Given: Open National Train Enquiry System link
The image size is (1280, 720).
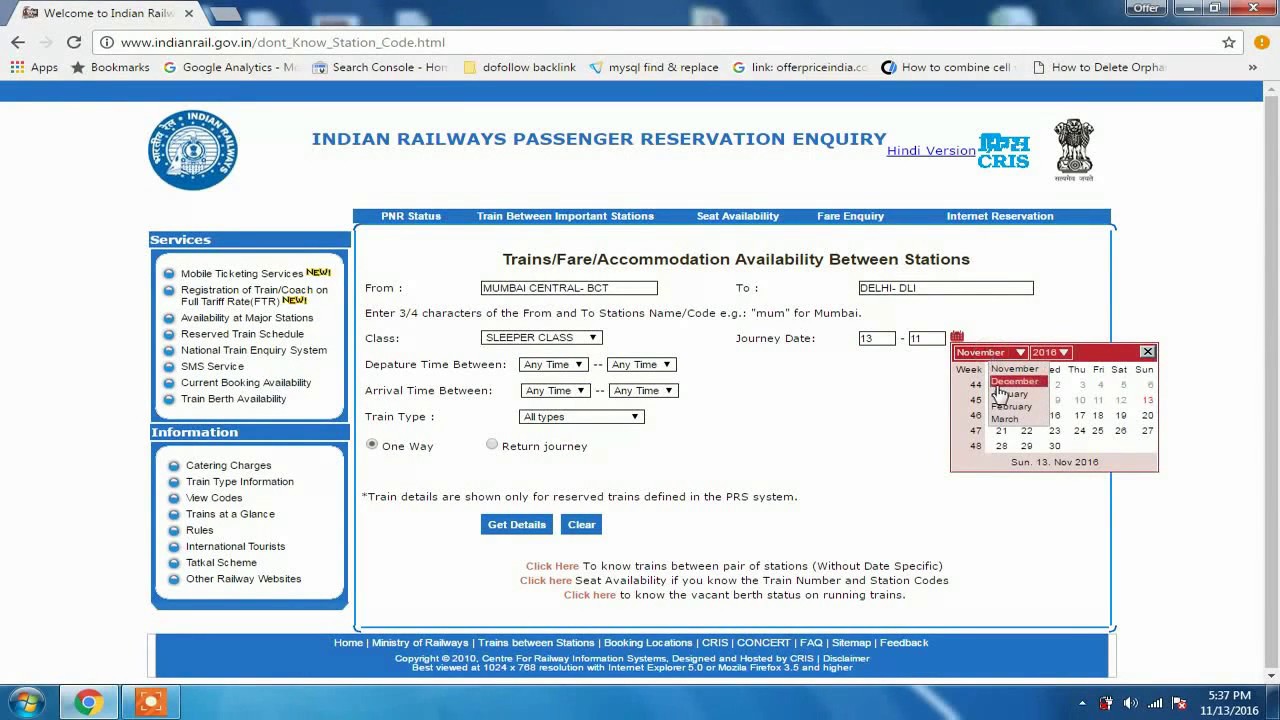Looking at the screenshot, I should (x=254, y=350).
